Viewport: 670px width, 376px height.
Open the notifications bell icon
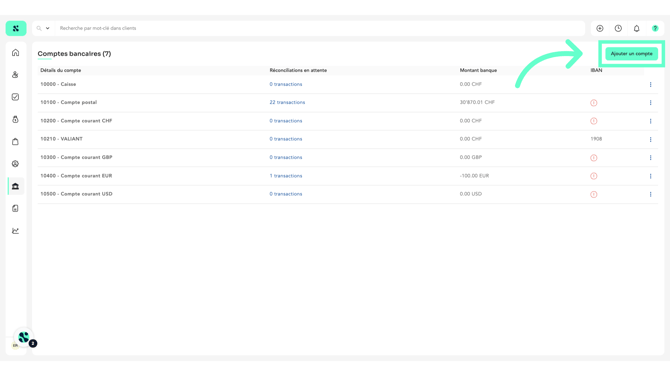point(637,28)
